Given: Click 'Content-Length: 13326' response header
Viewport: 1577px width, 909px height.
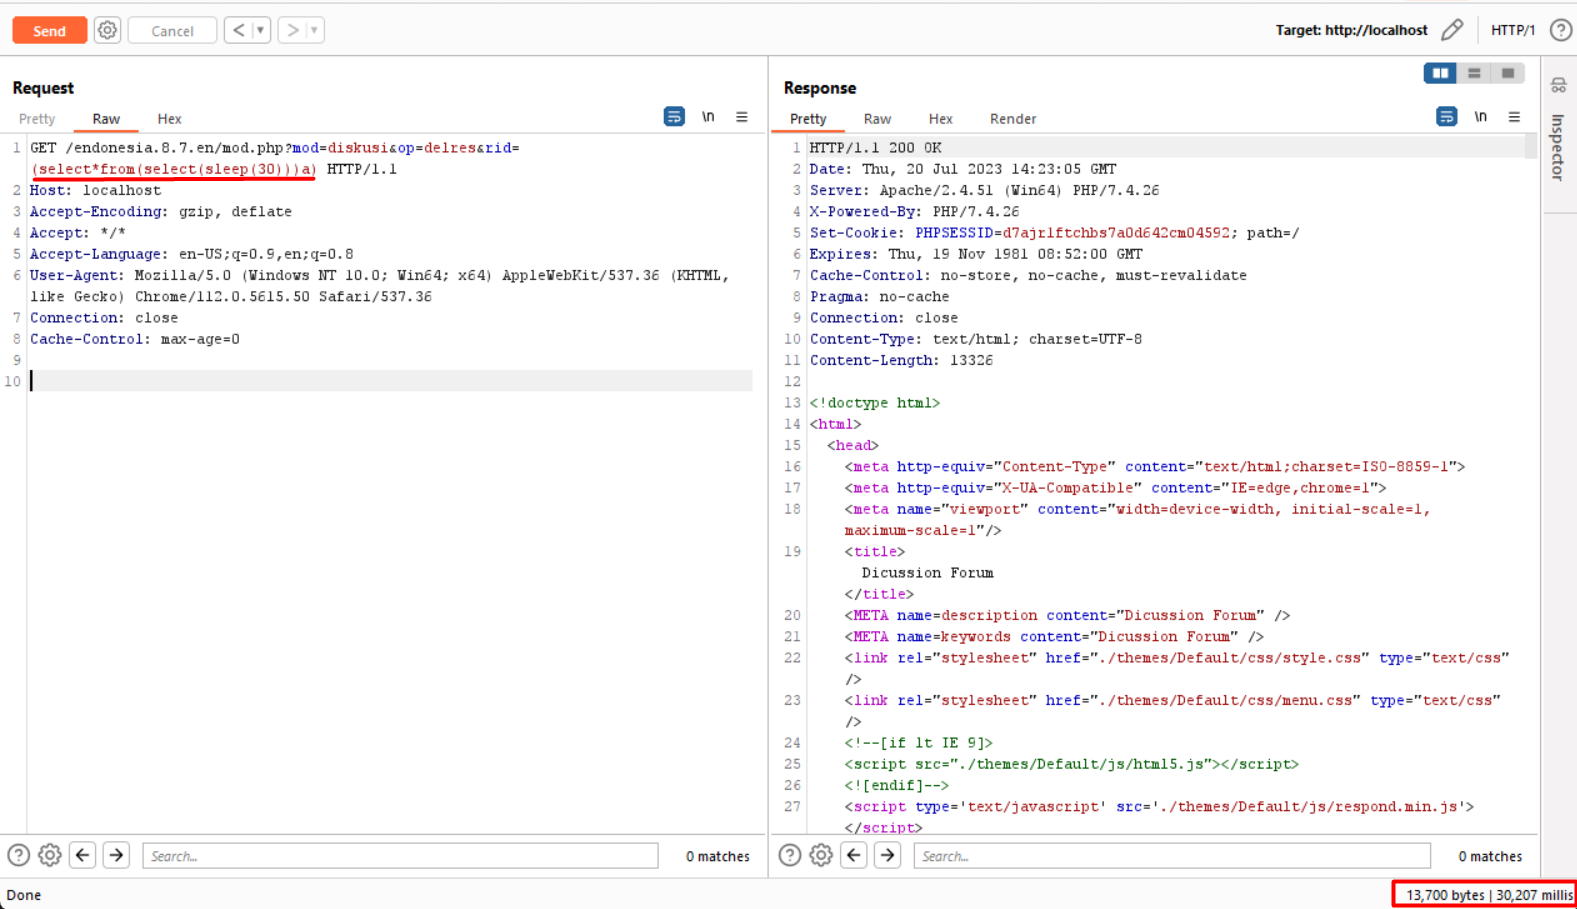Looking at the screenshot, I should tap(901, 360).
